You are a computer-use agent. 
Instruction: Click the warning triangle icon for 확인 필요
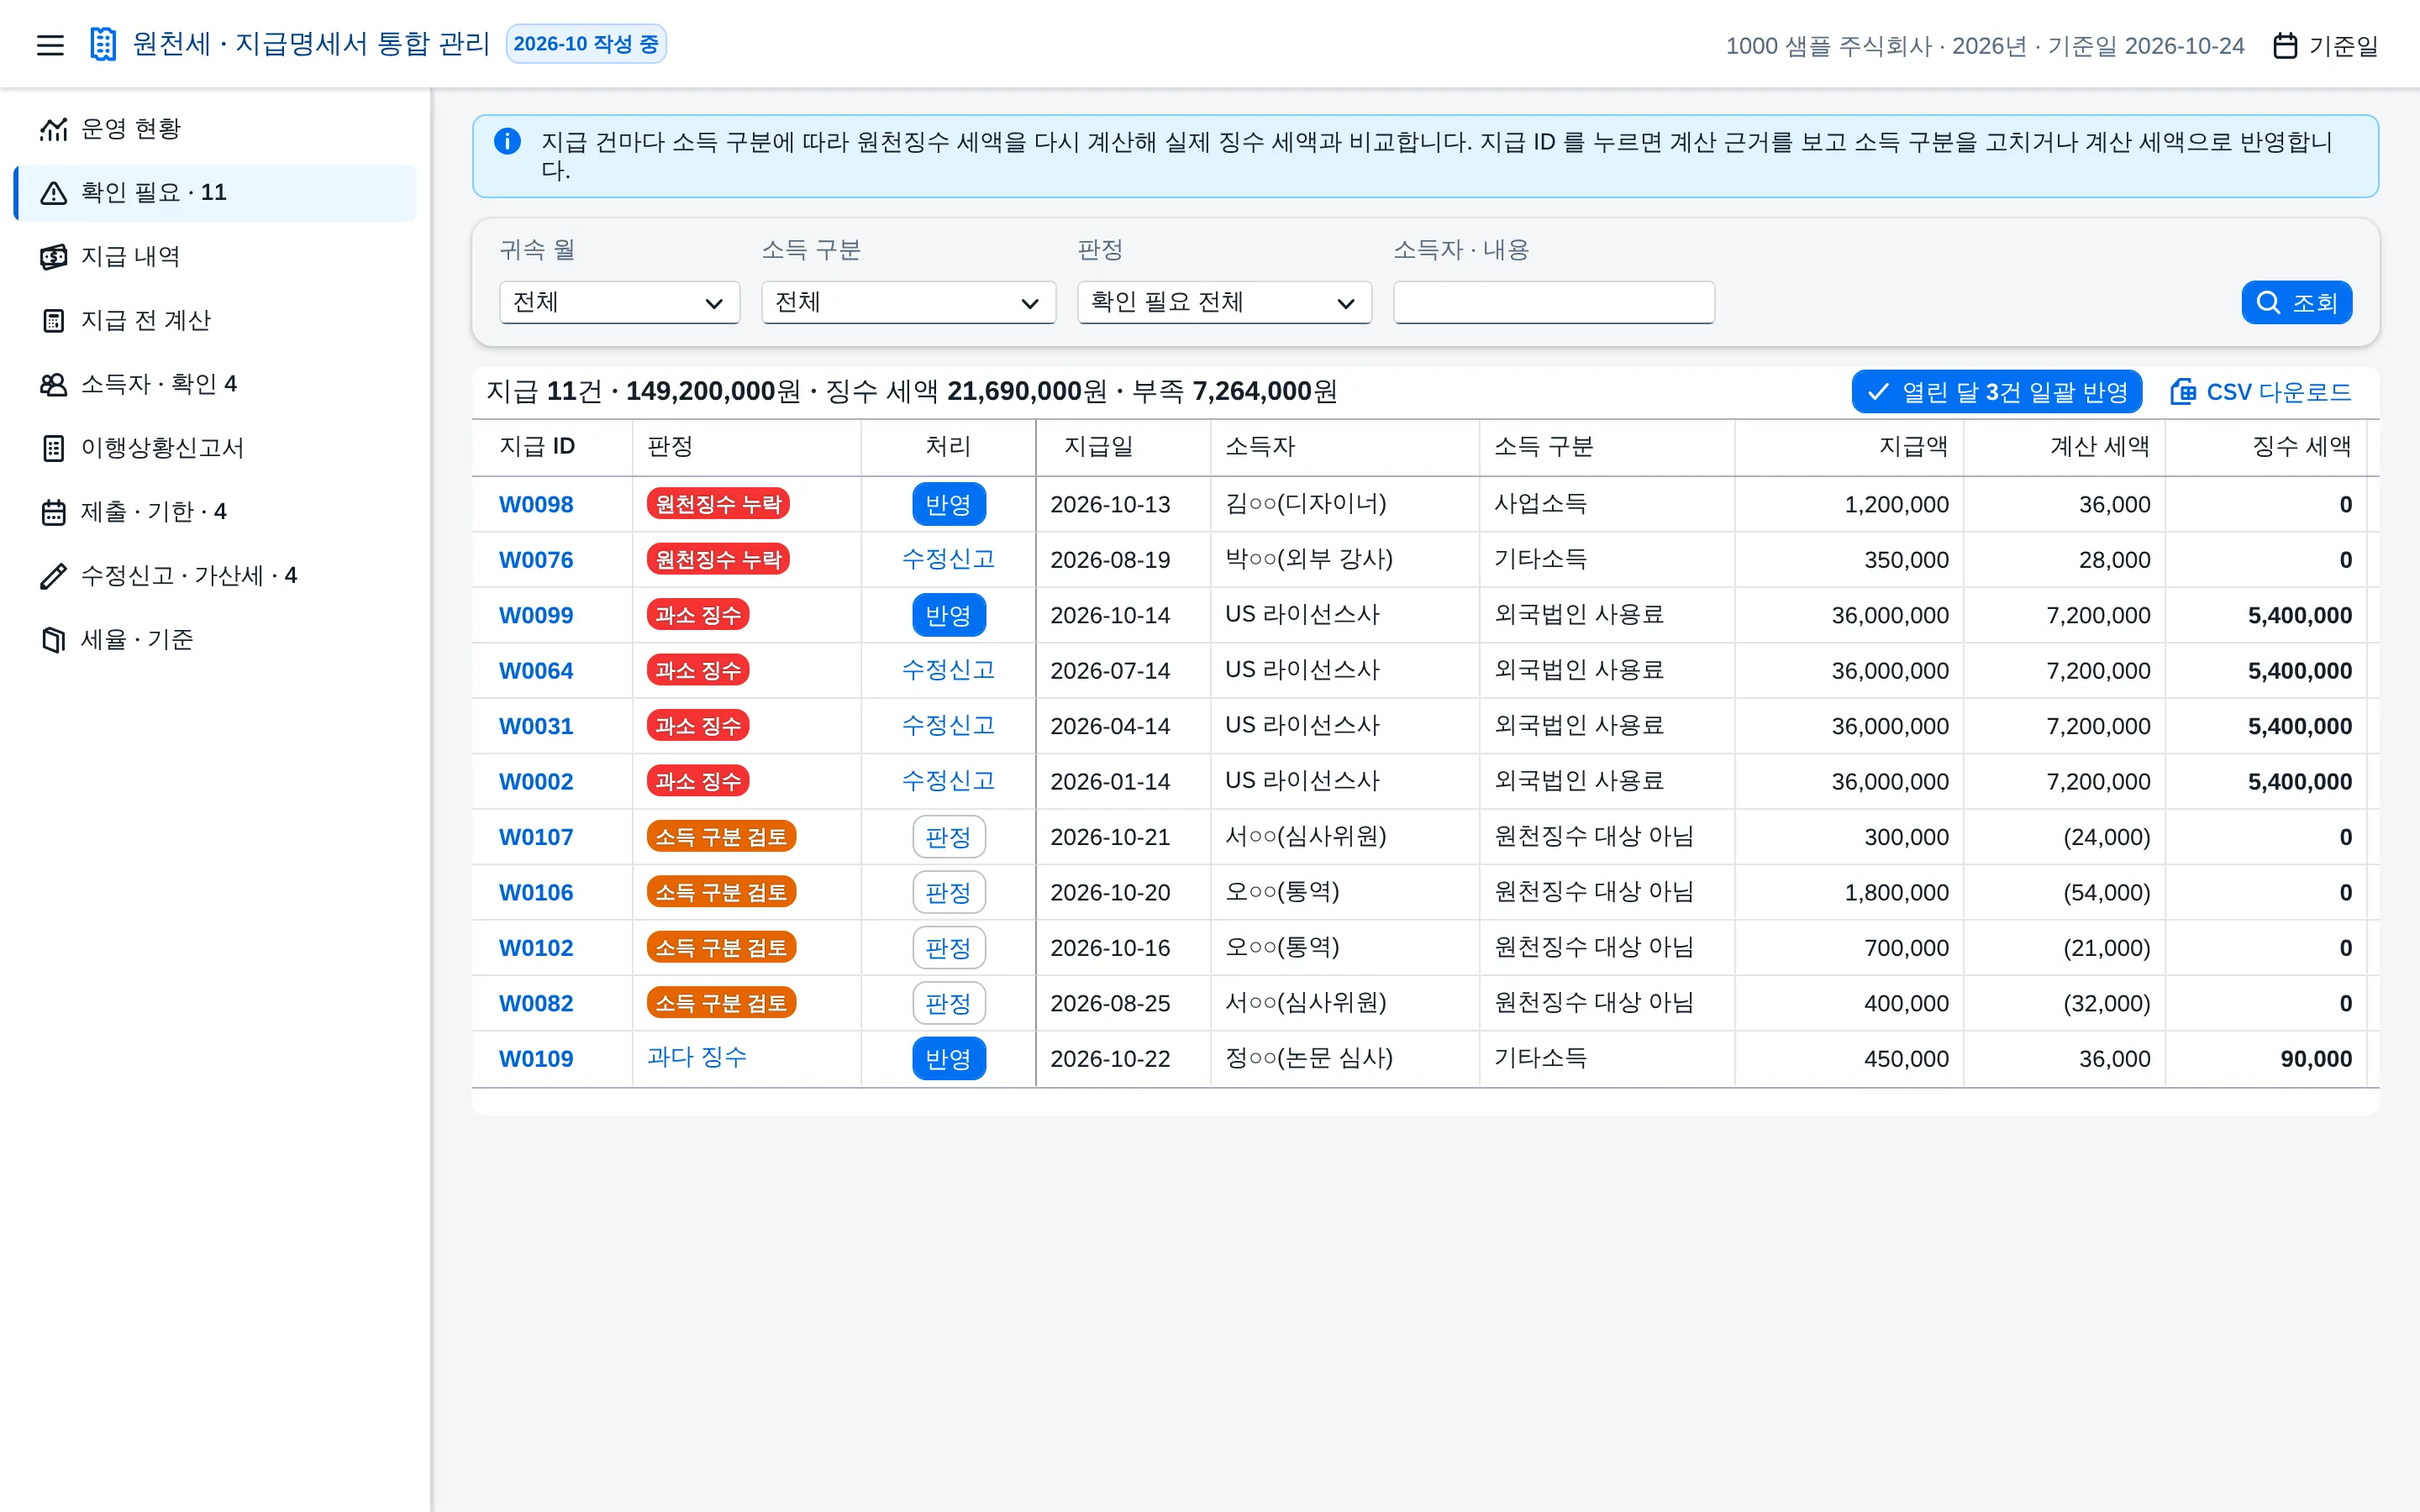[53, 193]
